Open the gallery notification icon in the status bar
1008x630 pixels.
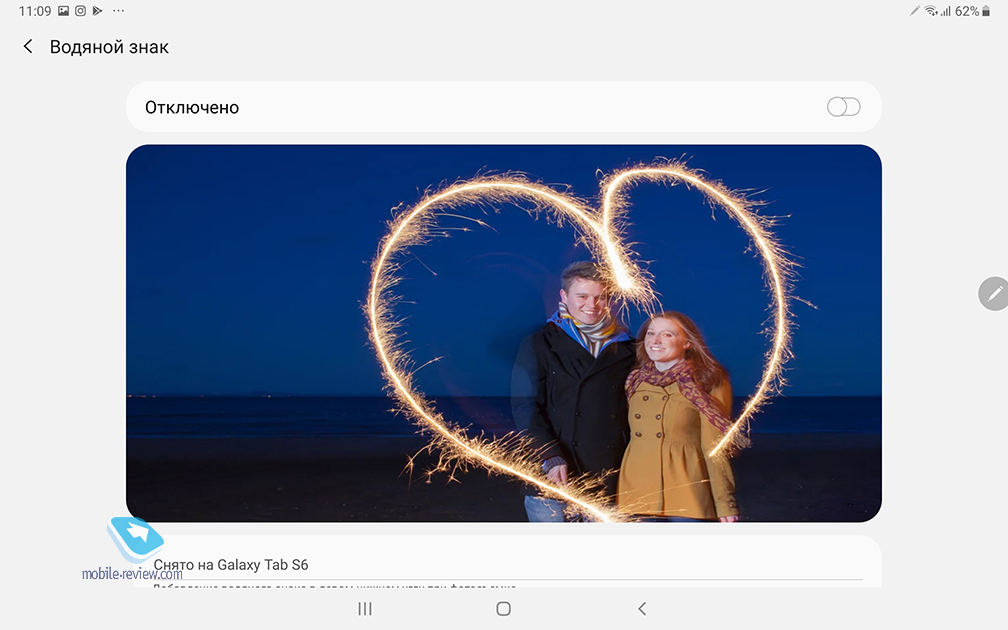(x=63, y=11)
